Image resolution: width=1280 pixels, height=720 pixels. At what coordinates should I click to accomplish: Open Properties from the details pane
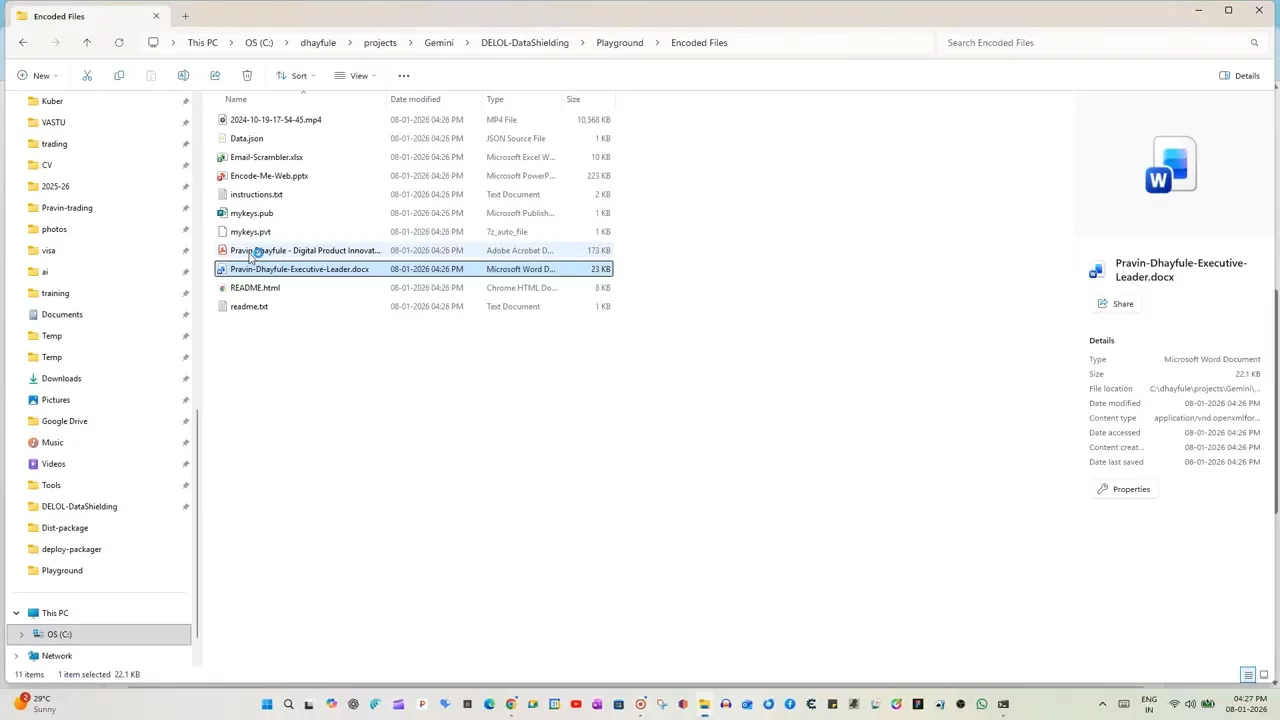pos(1123,489)
